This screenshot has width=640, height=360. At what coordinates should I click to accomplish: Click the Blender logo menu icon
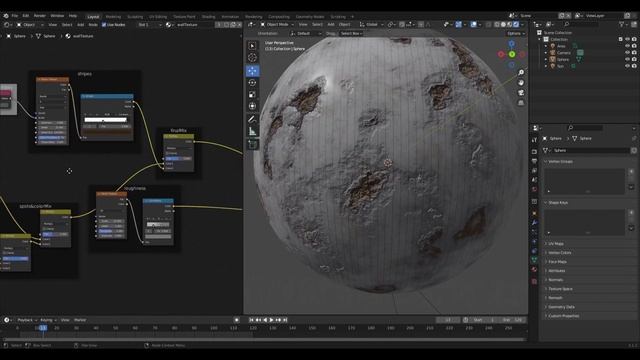pyautogui.click(x=6, y=16)
